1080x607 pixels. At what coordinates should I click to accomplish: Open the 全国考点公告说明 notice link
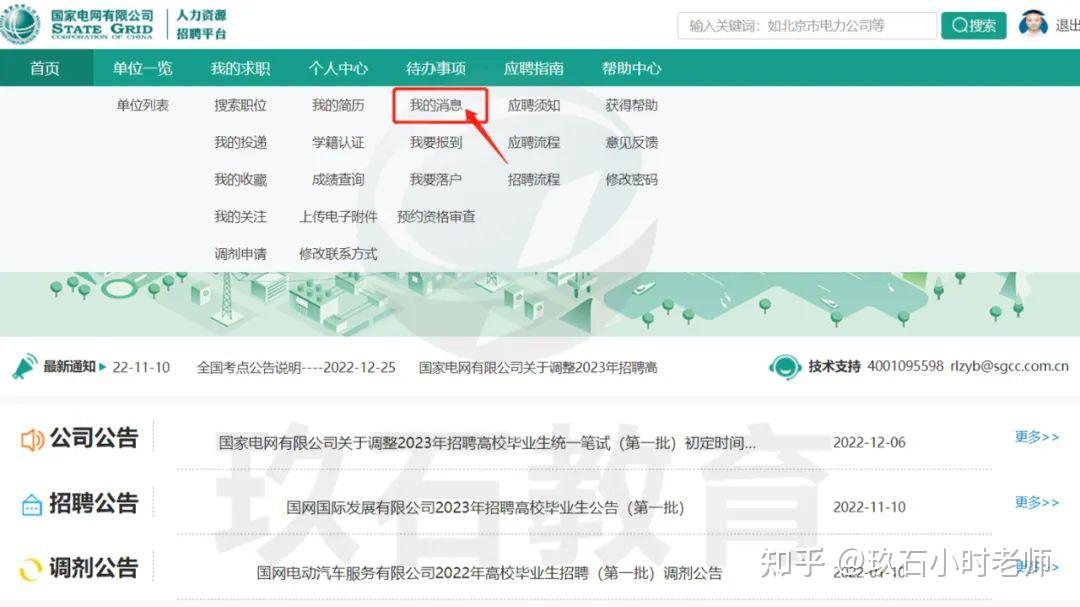click(x=296, y=367)
